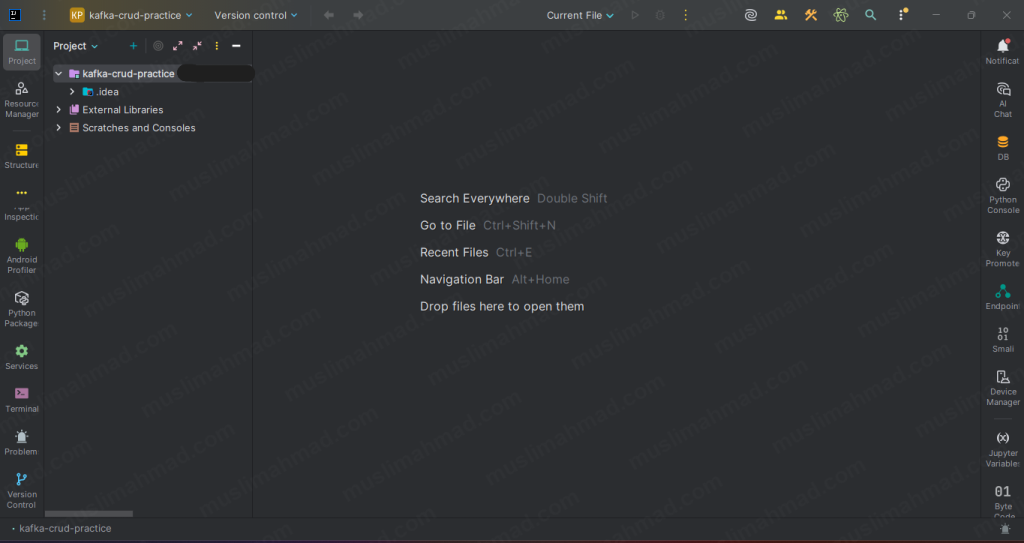Click the Run button
This screenshot has height=543, width=1024.
(635, 15)
